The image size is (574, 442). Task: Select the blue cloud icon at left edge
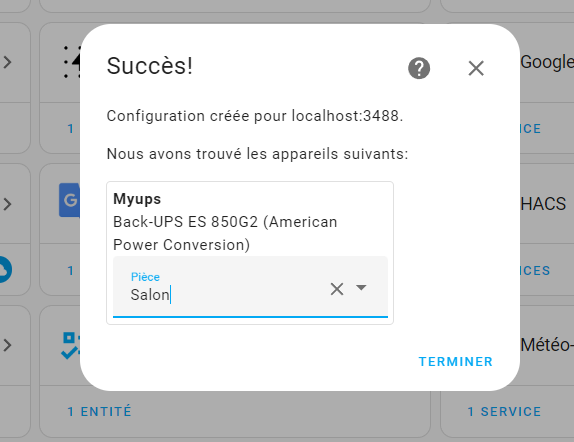5,270
